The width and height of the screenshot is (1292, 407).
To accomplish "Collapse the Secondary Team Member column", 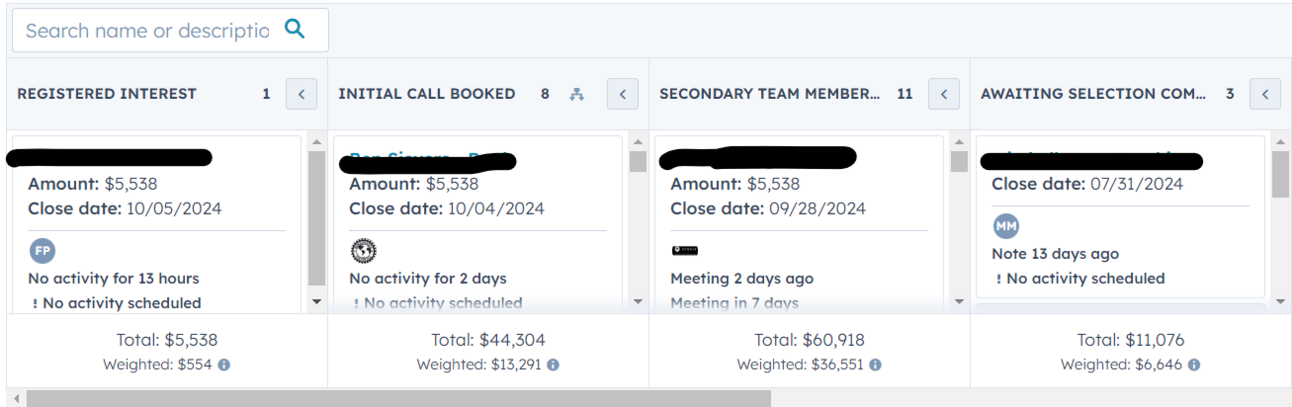I will [943, 94].
